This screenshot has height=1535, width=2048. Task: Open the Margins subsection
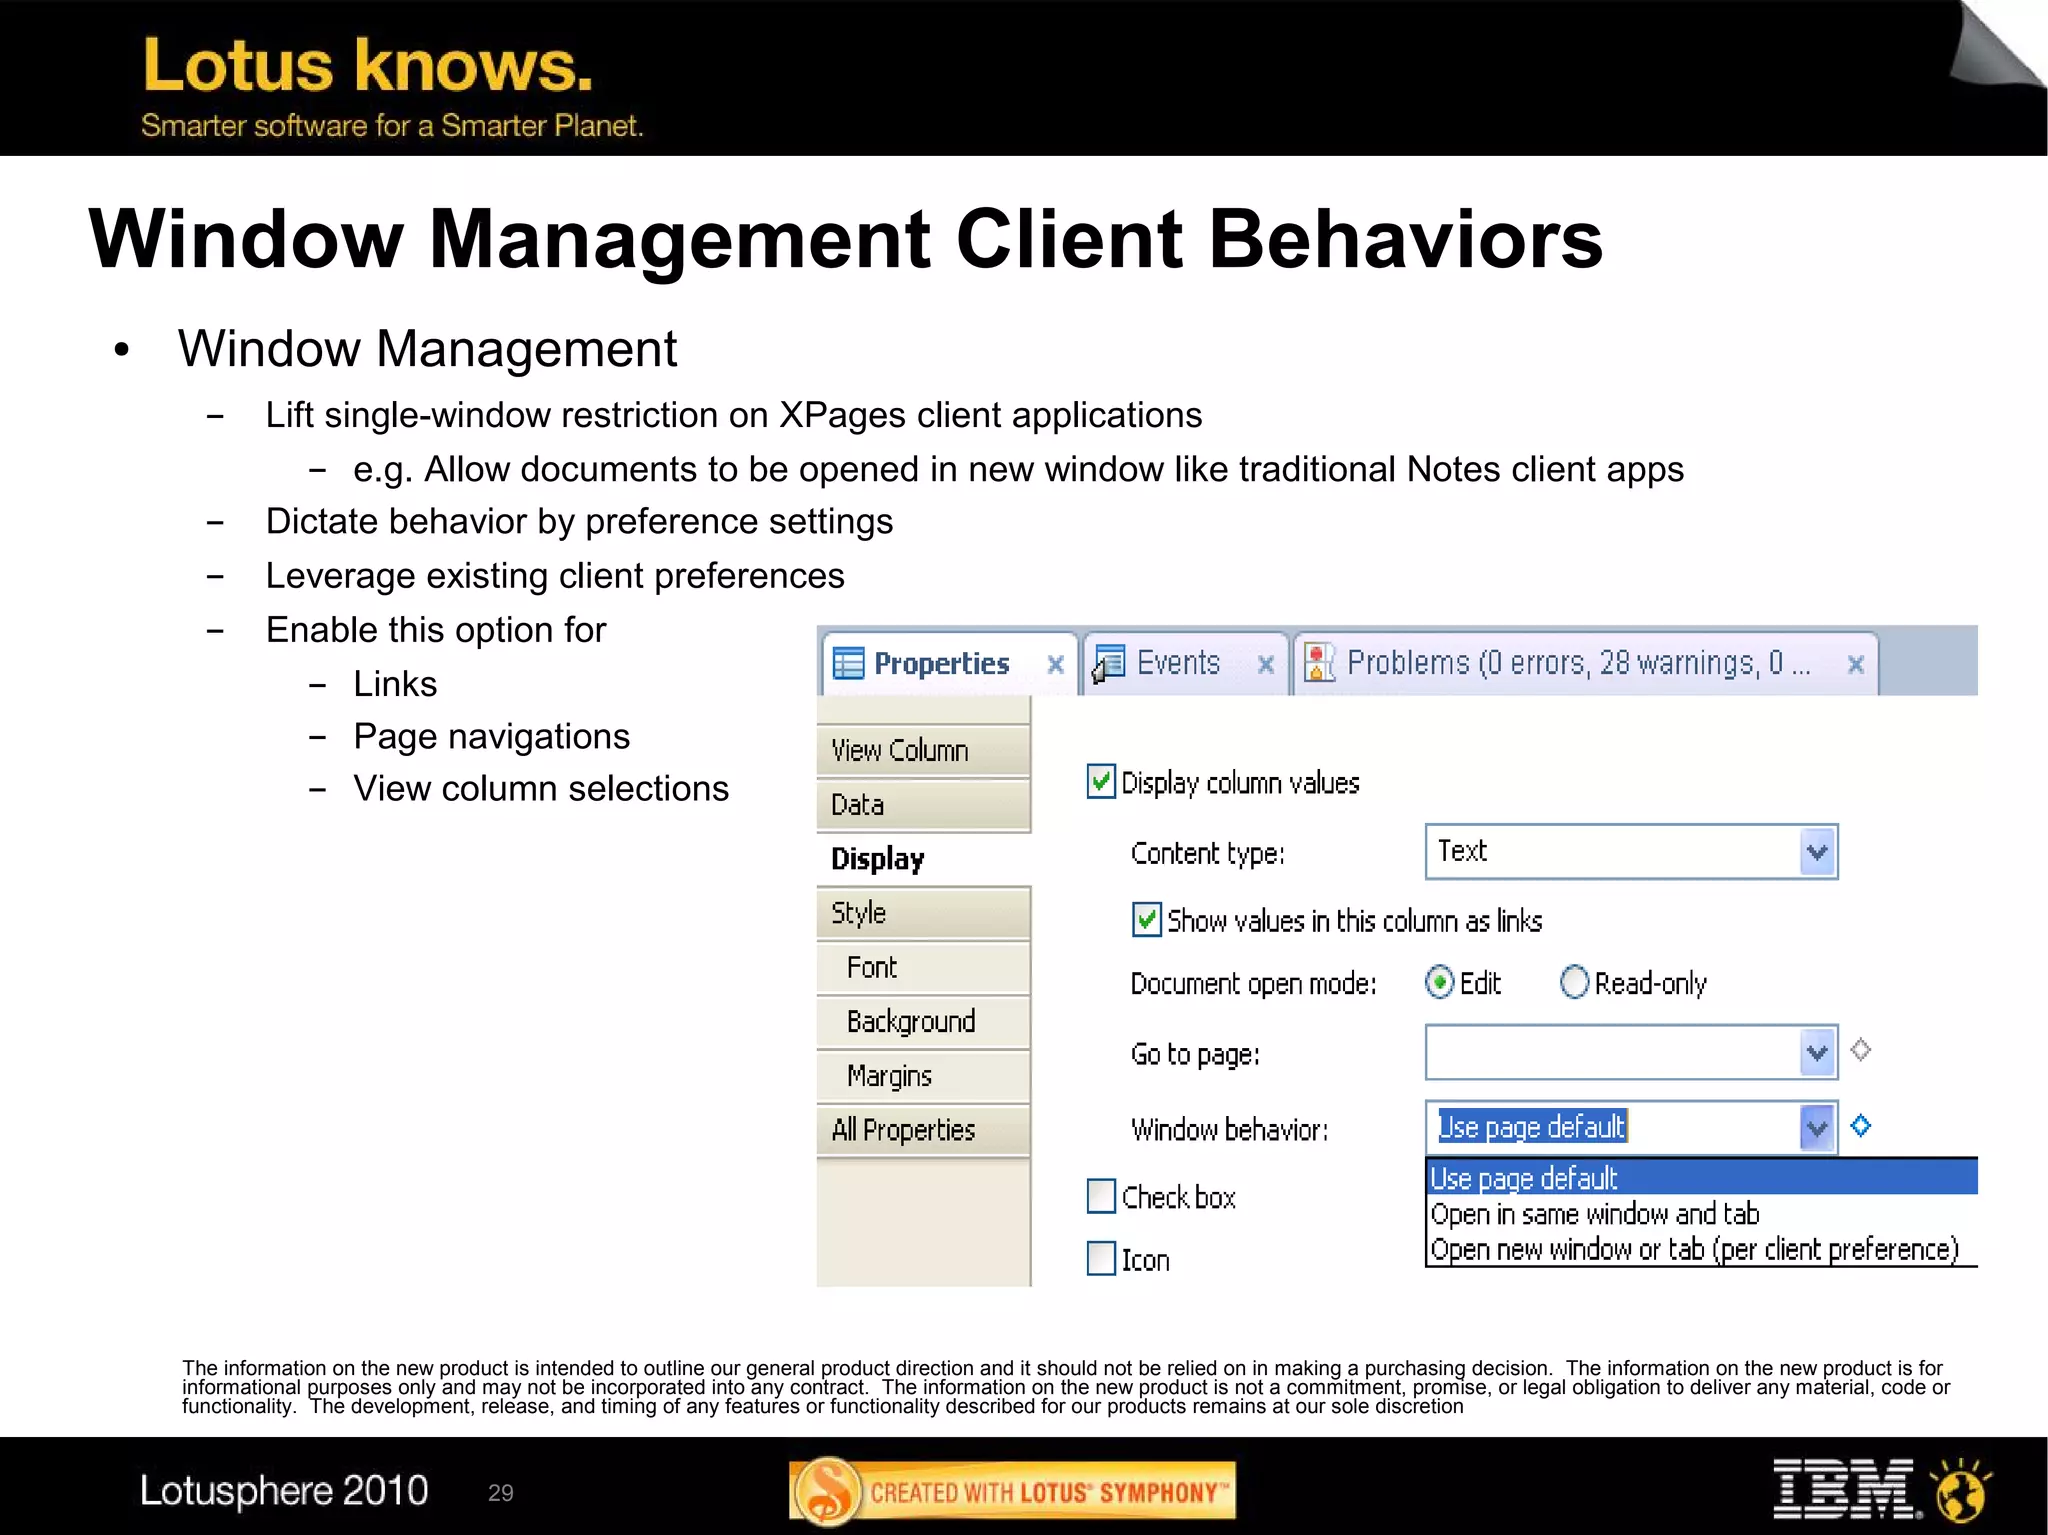pos(923,1076)
